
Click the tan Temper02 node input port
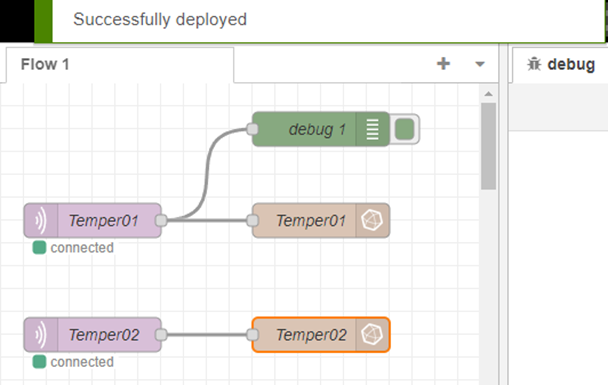(252, 334)
